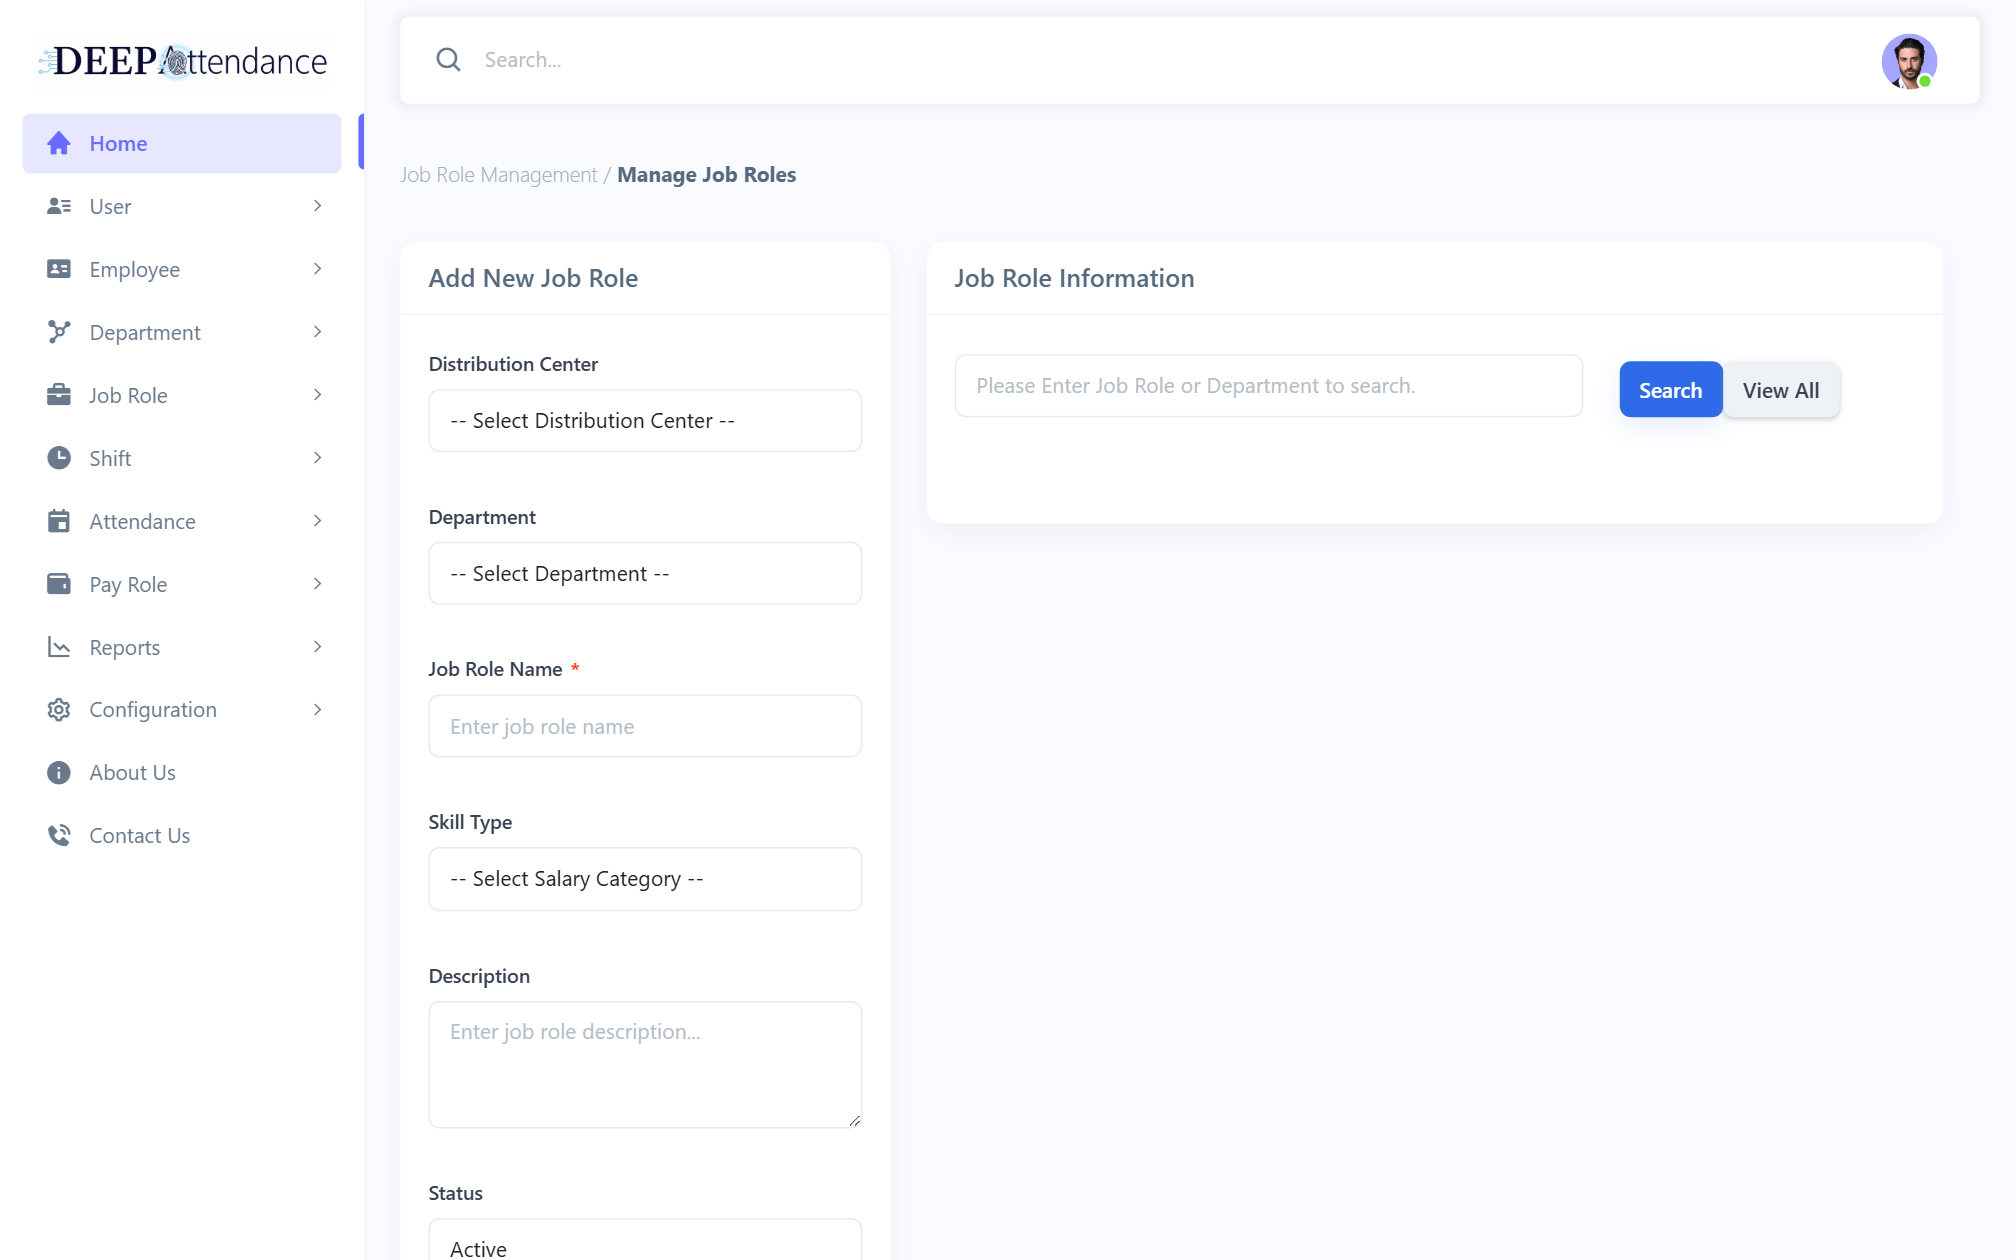Click Job Role Management breadcrumb link
This screenshot has width=2016, height=1260.
[x=498, y=175]
